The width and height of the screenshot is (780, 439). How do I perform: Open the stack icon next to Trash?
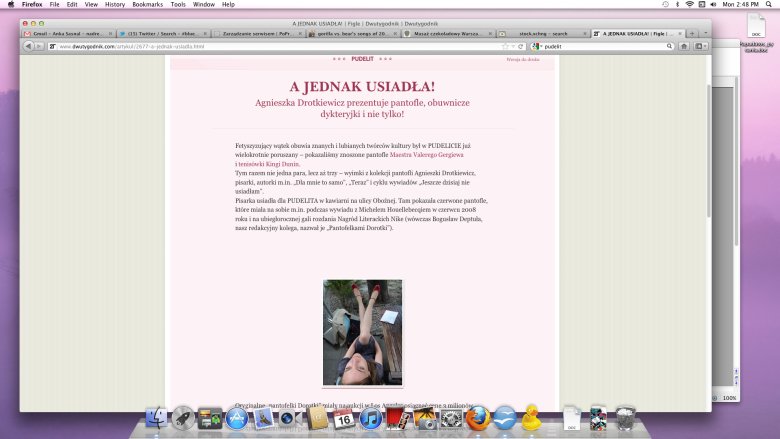click(x=598, y=418)
